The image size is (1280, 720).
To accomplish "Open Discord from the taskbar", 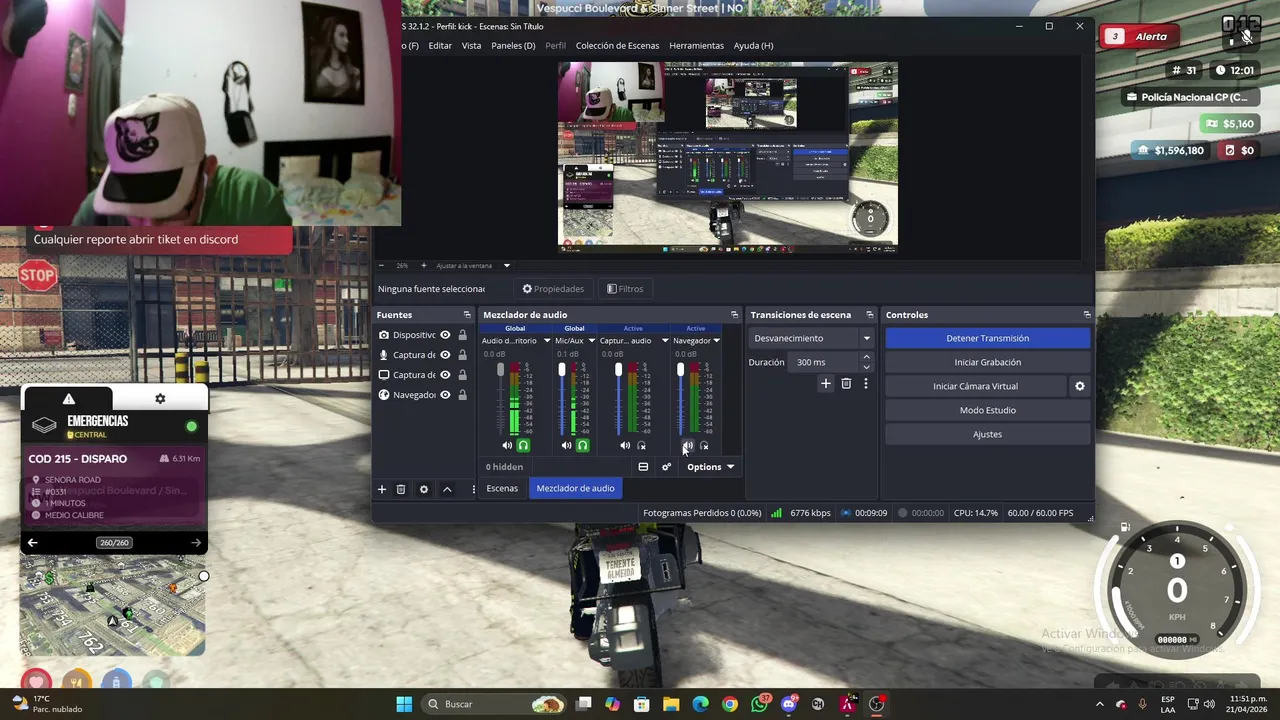I will pyautogui.click(x=789, y=704).
